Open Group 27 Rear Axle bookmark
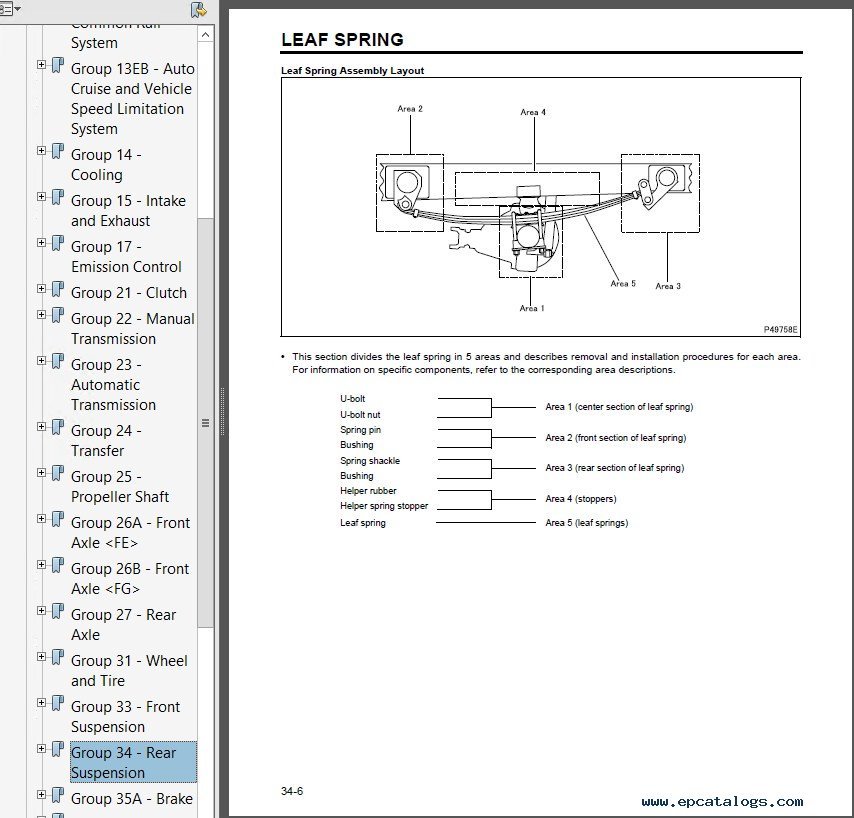Image resolution: width=854 pixels, height=818 pixels. [x=124, y=625]
